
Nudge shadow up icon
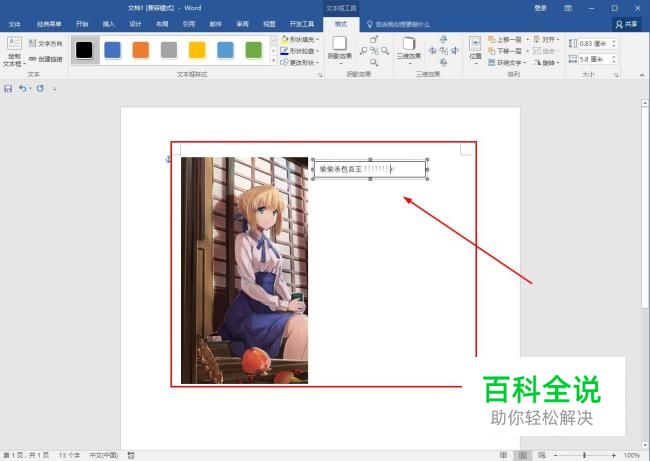tap(374, 39)
